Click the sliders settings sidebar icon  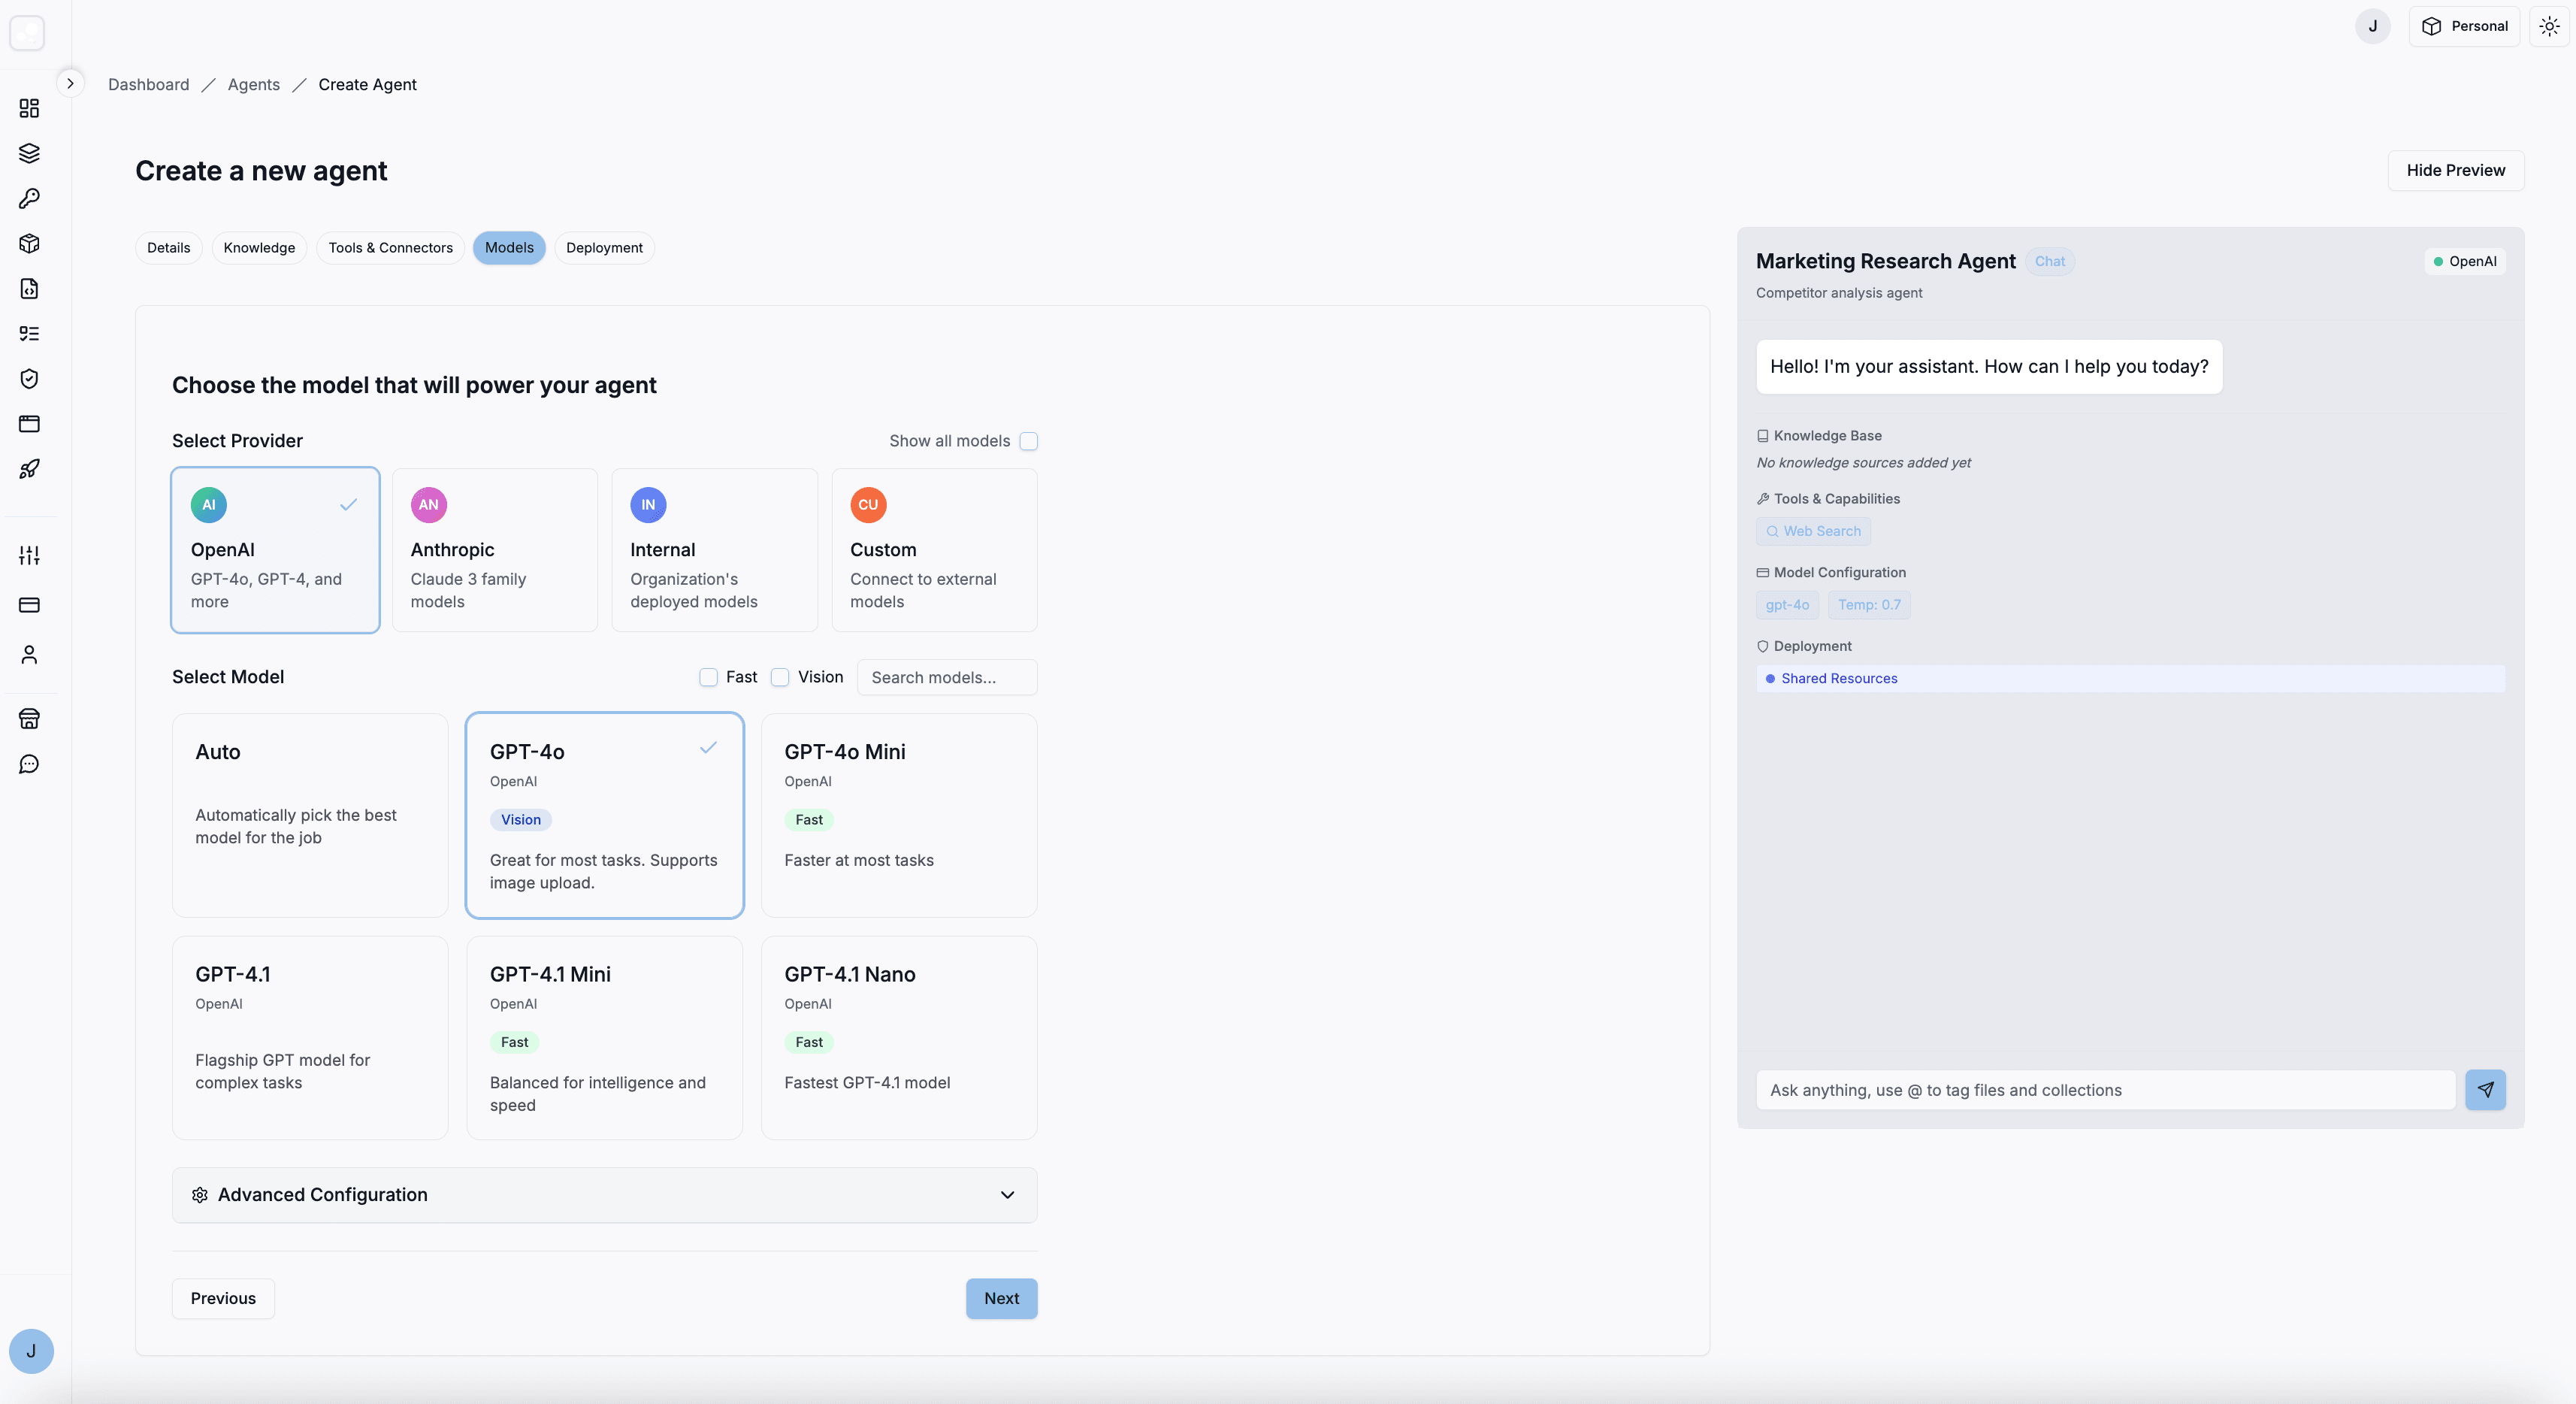(29, 555)
